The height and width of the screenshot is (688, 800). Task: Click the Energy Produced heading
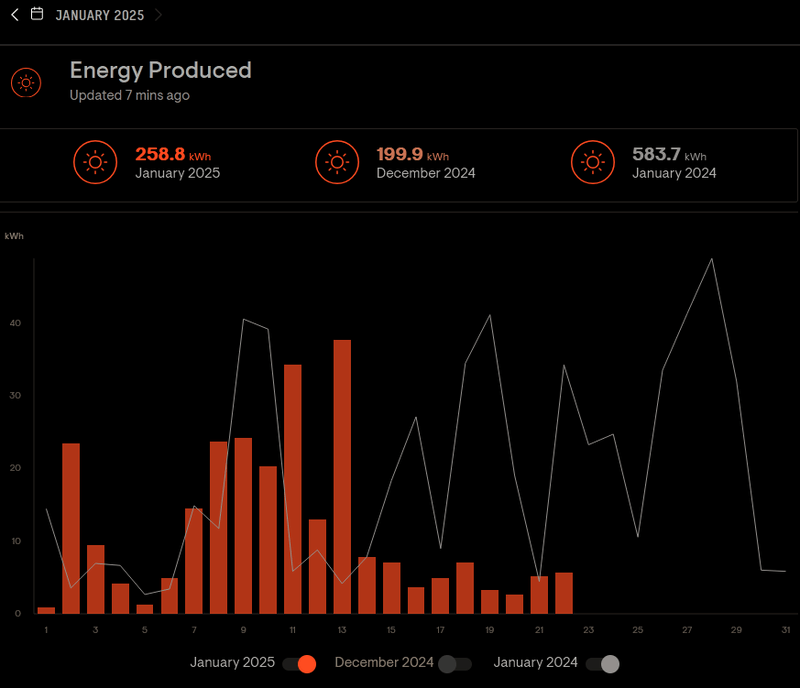161,70
